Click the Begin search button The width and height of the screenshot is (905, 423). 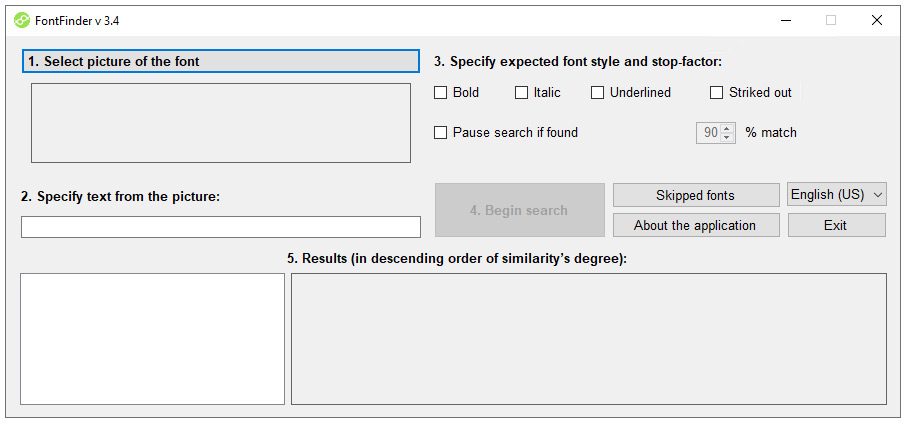click(519, 210)
